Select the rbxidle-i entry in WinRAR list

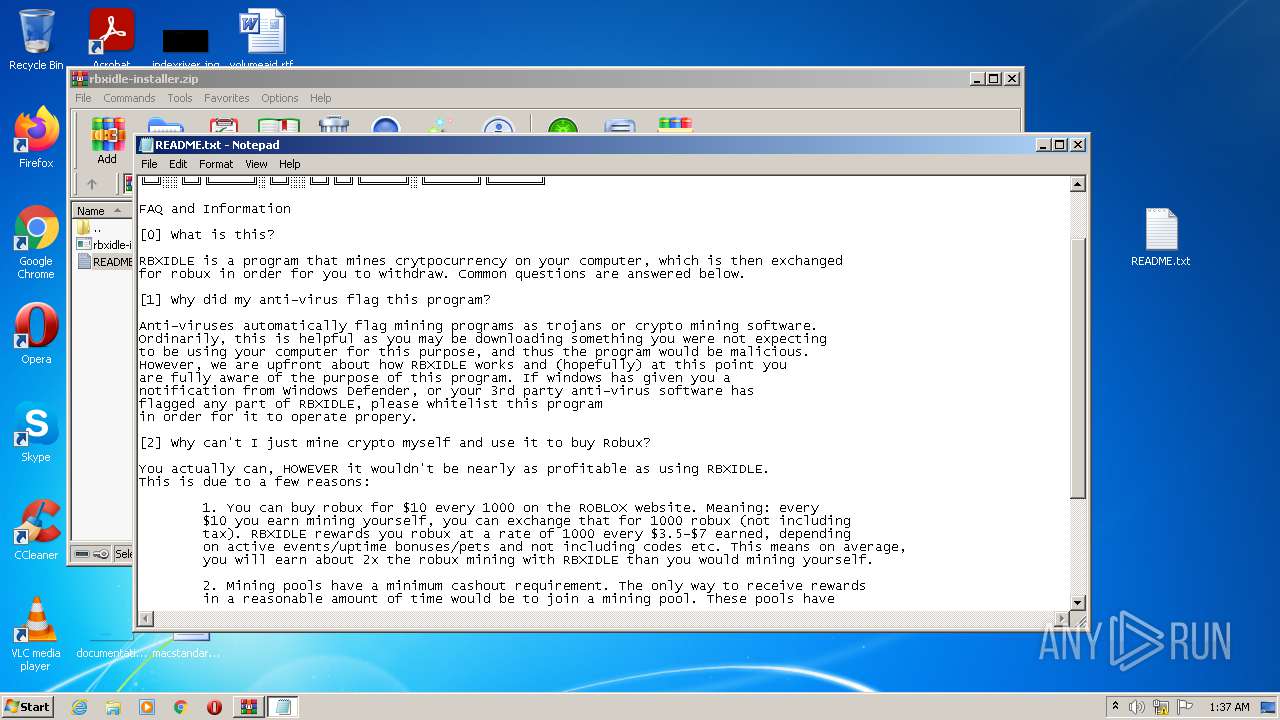click(104, 245)
